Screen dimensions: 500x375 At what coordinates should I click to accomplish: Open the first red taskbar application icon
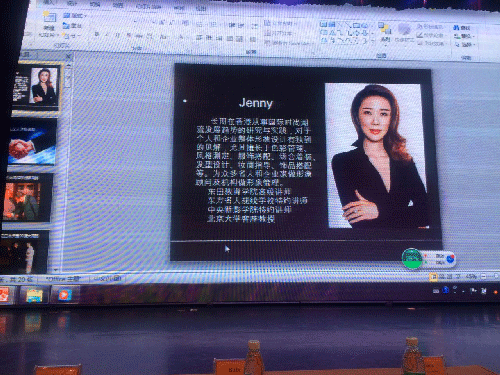point(4,295)
